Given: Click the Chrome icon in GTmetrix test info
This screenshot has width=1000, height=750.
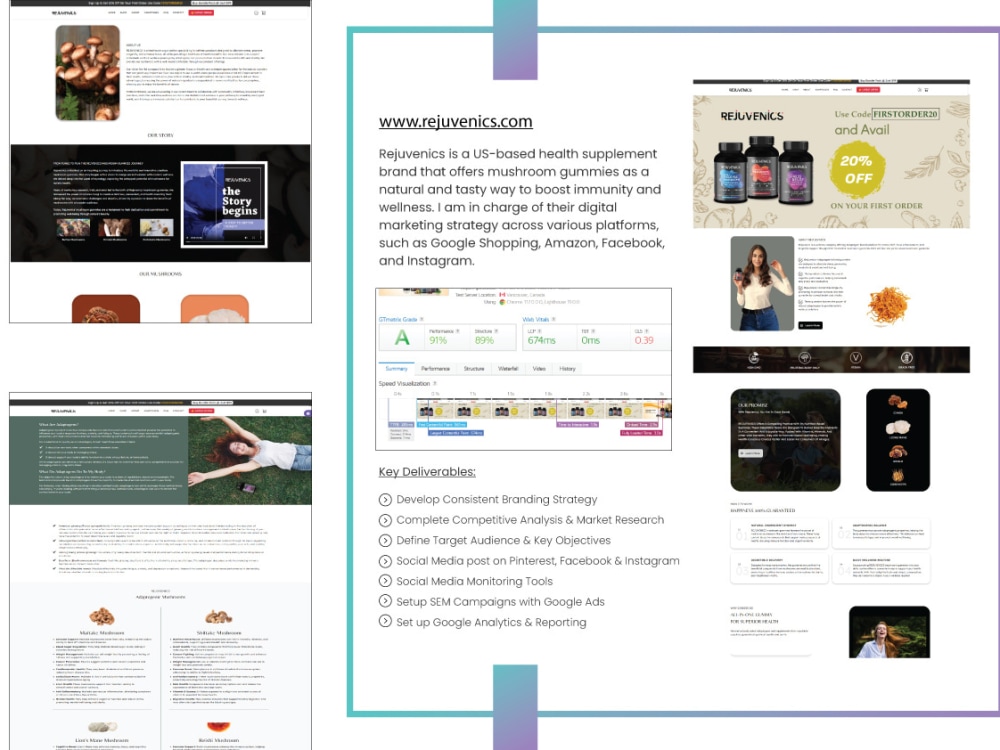Looking at the screenshot, I should click(x=502, y=302).
